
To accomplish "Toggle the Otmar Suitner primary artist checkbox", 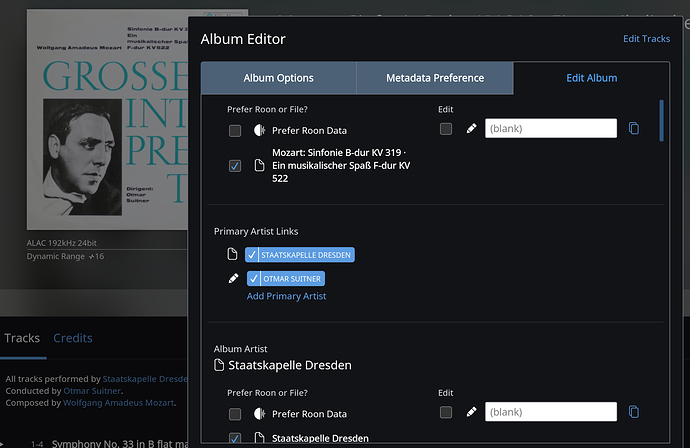I will 253,279.
